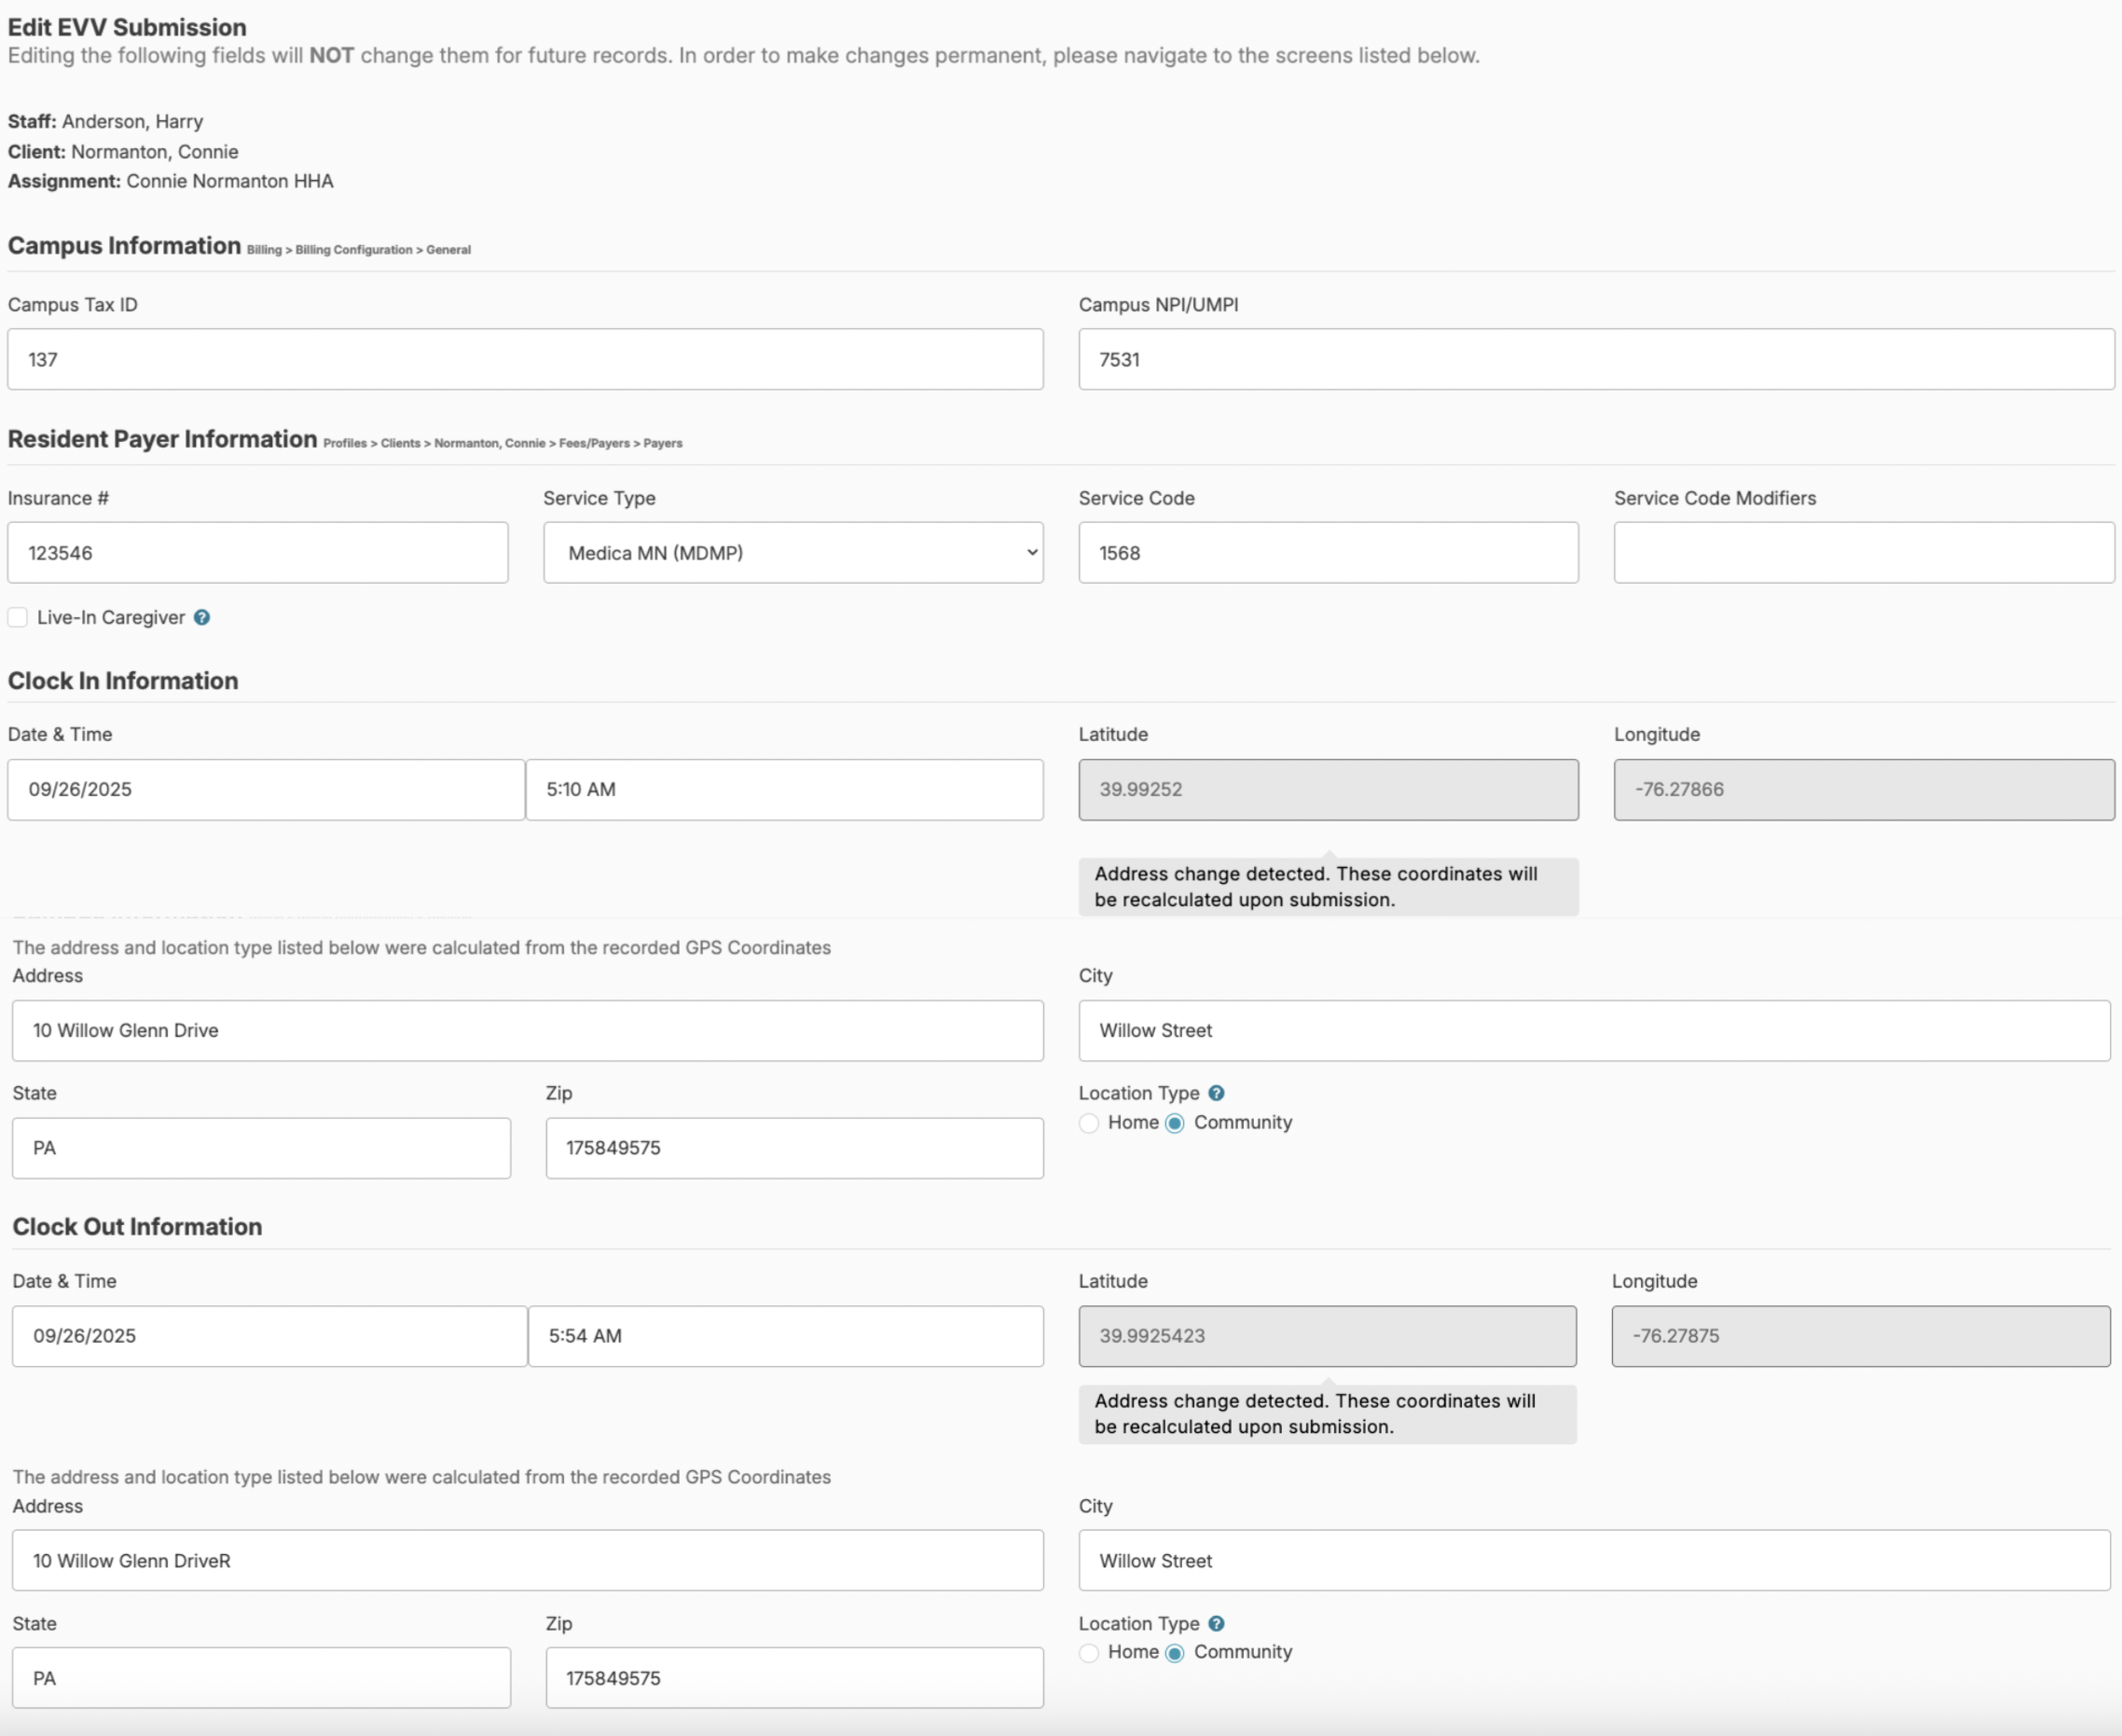
Task: Click Clock In Zip field
Action: point(794,1147)
